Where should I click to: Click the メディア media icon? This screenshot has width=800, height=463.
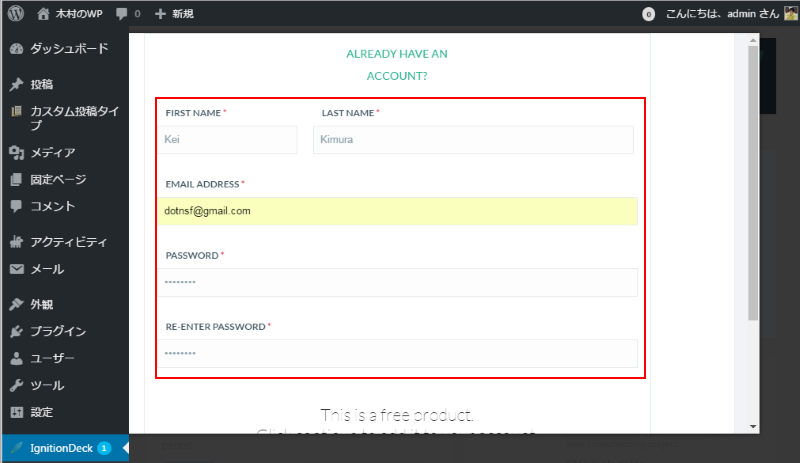tap(16, 152)
